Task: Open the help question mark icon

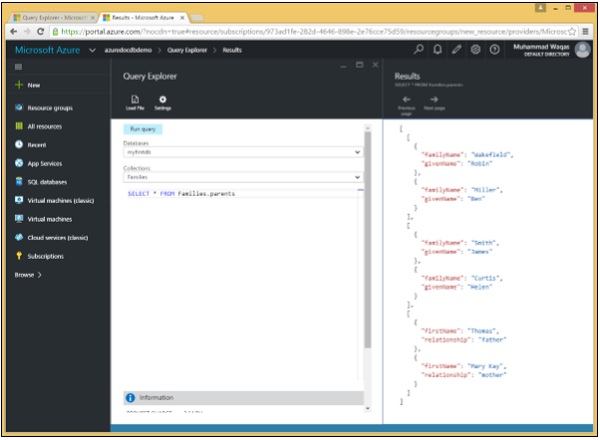Action: pyautogui.click(x=495, y=49)
